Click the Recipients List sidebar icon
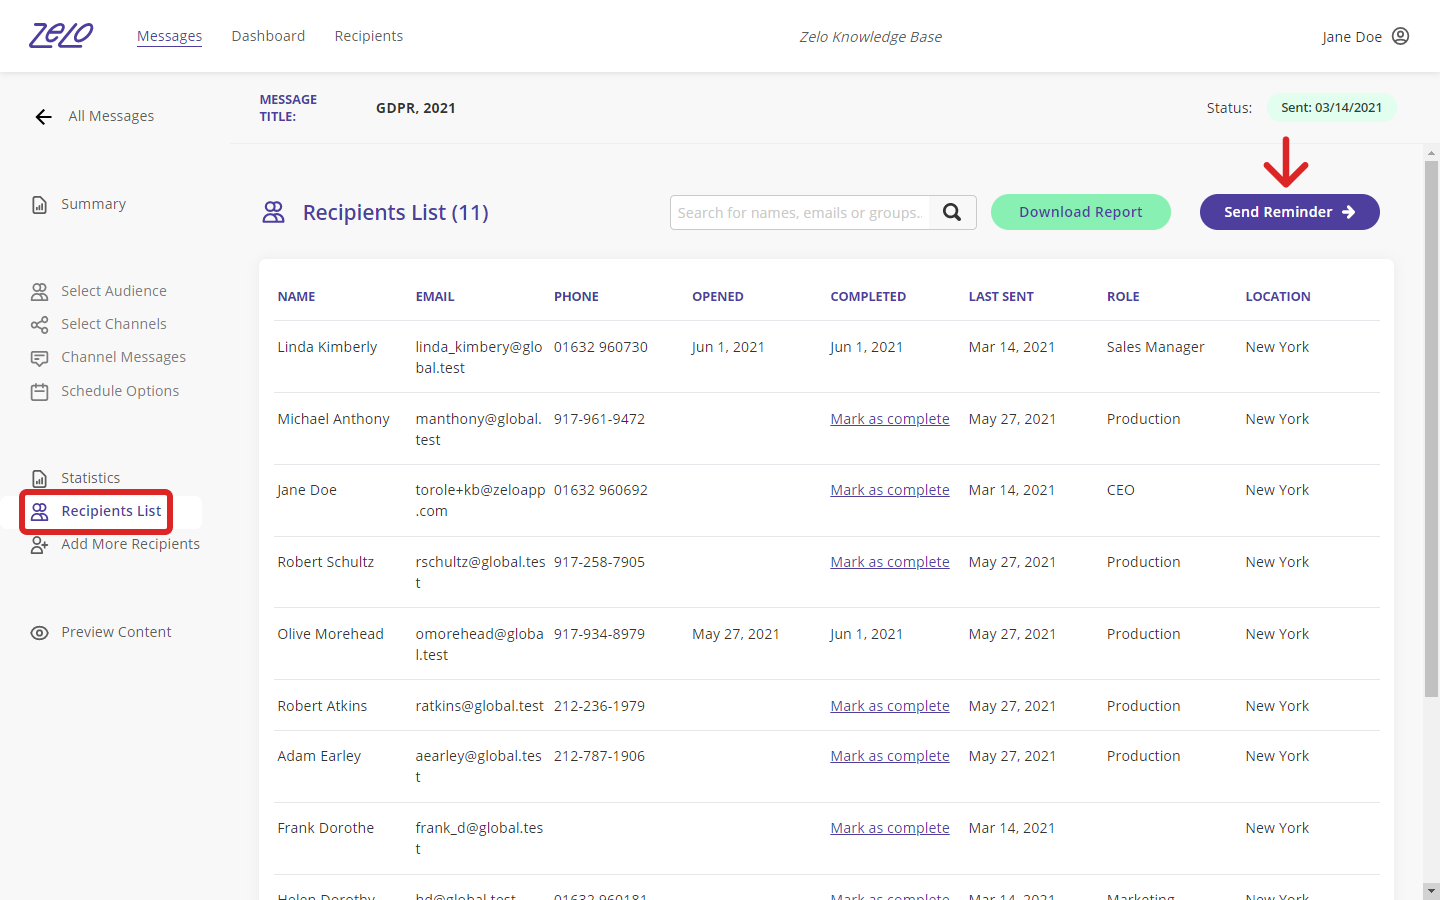The height and width of the screenshot is (900, 1440). coord(39,512)
